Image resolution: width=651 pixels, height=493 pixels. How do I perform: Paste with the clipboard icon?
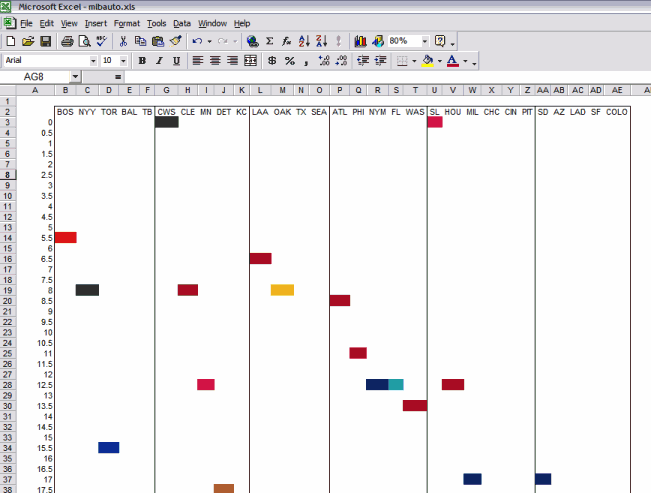point(158,41)
